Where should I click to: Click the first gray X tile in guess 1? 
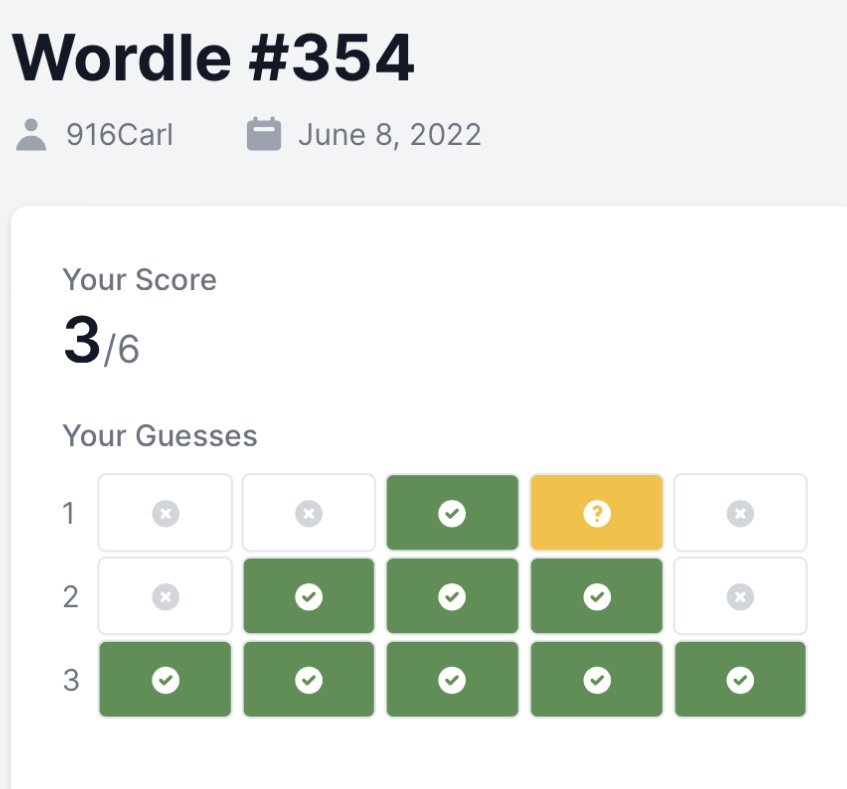[165, 512]
